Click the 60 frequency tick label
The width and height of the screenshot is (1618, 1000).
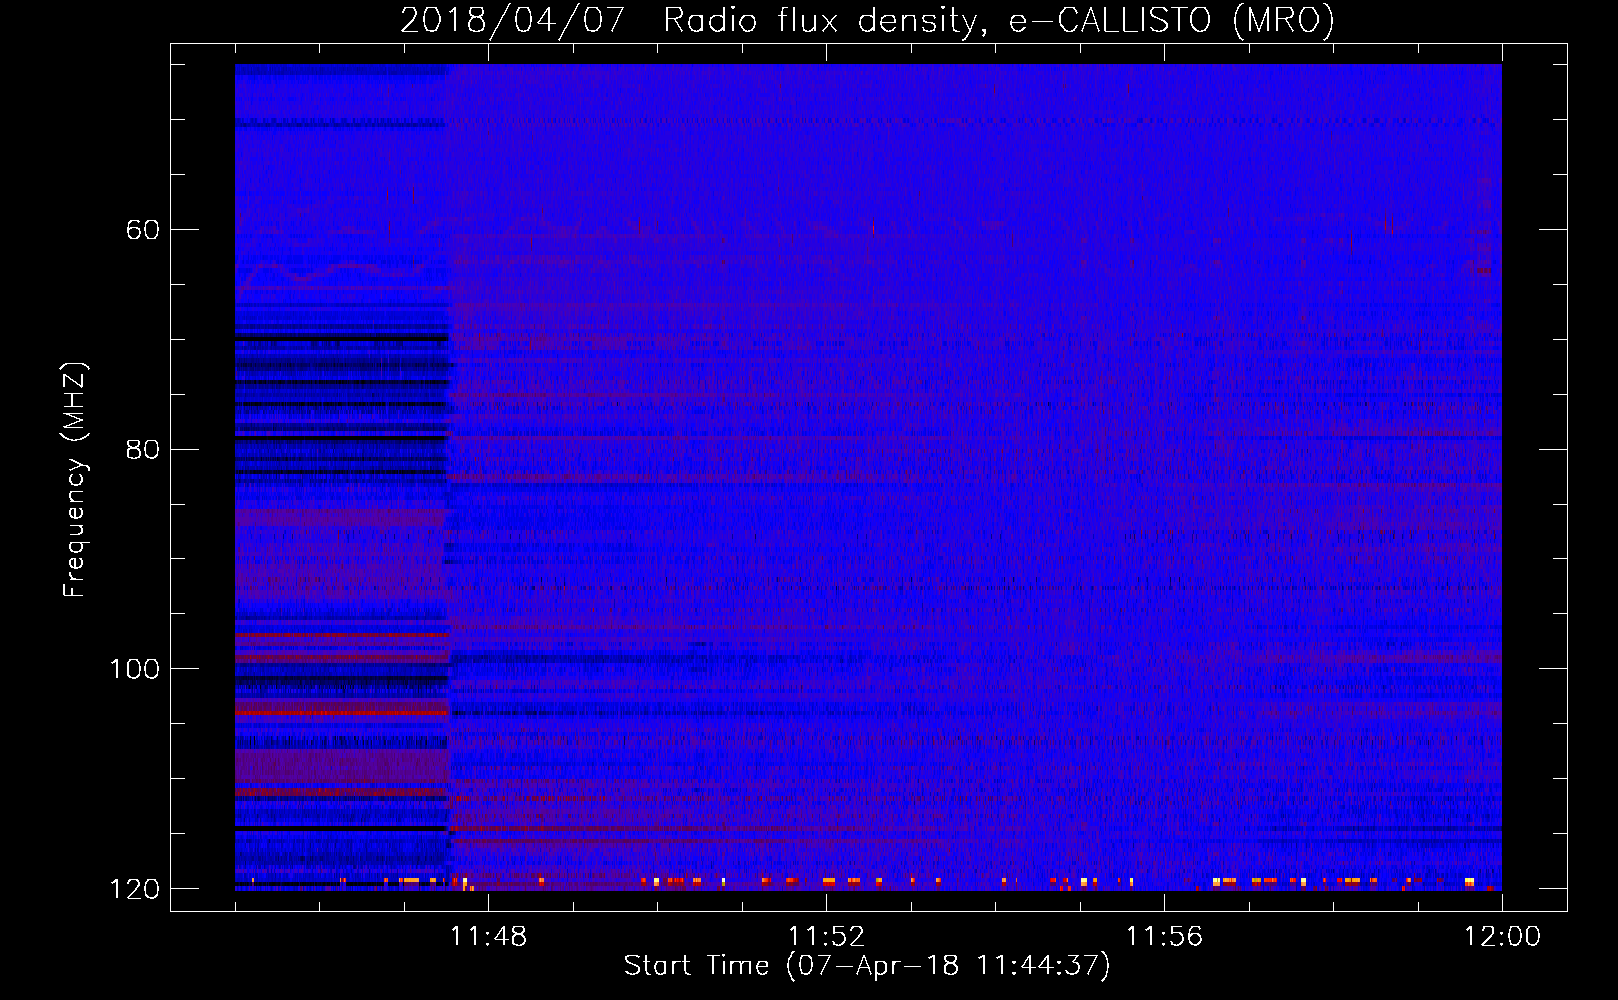142,230
